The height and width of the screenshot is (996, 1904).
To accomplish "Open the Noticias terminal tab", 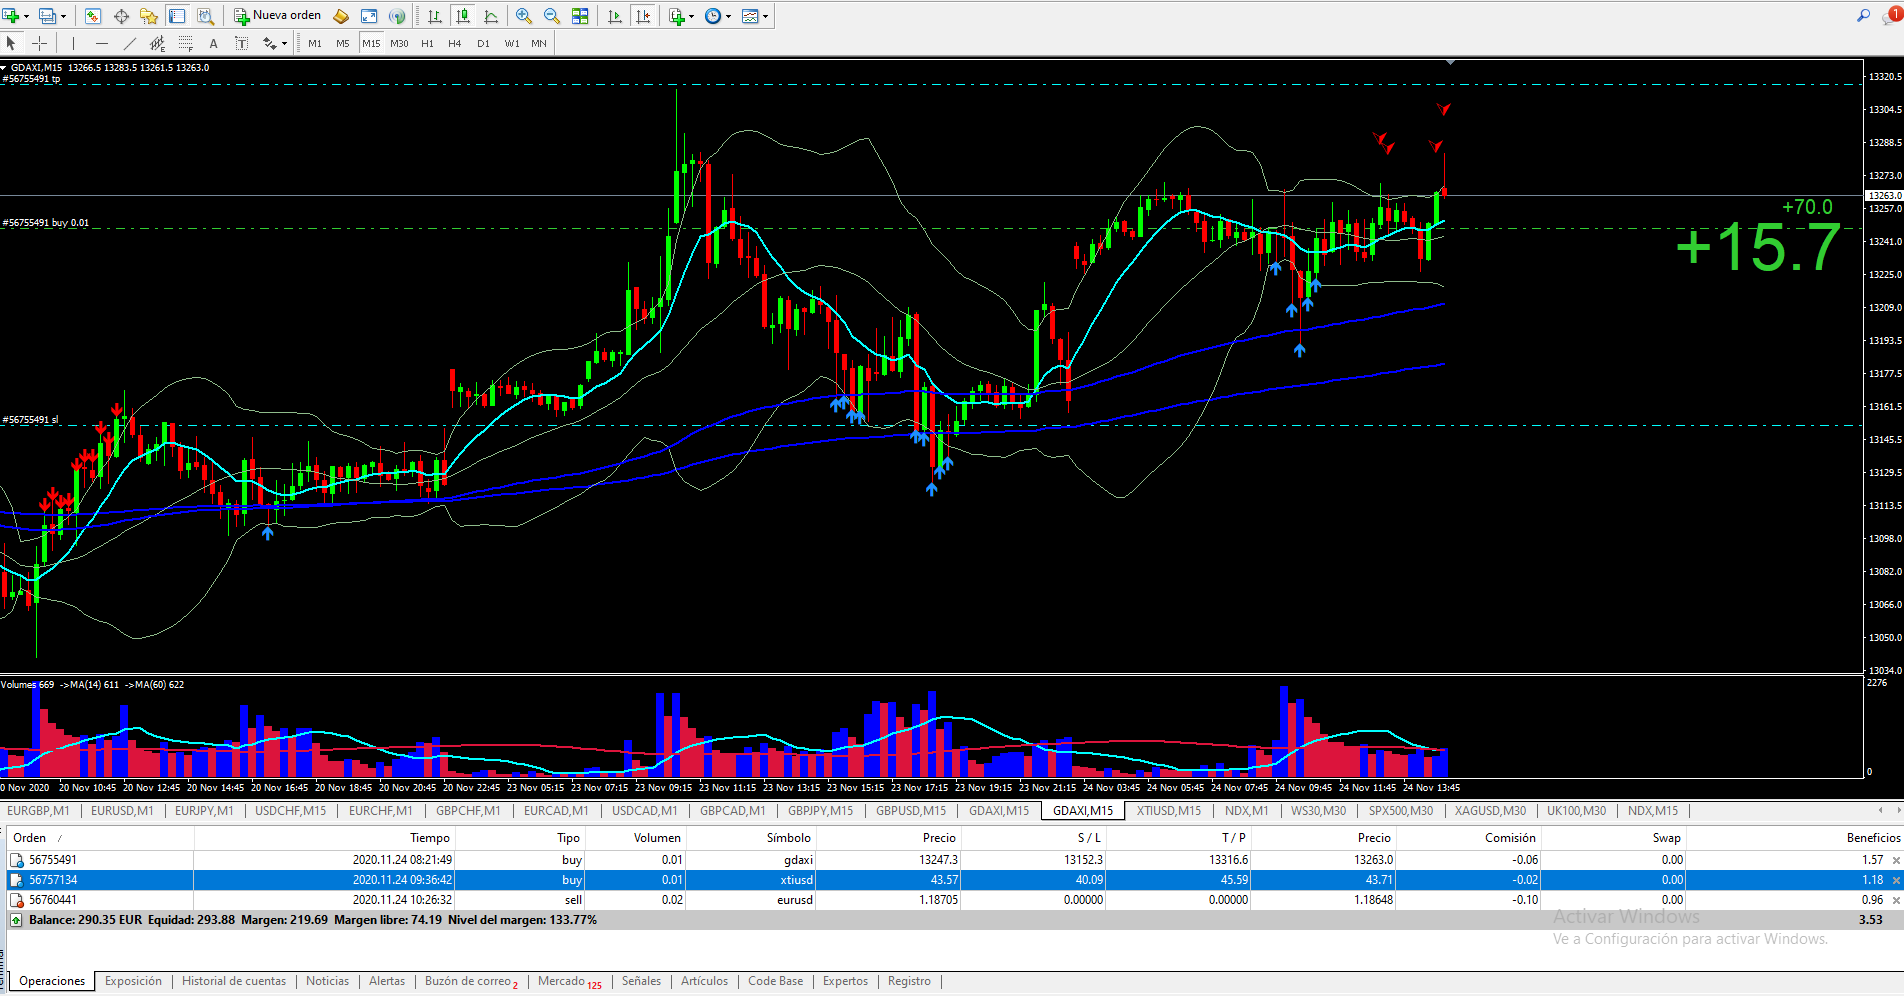I will click(327, 981).
